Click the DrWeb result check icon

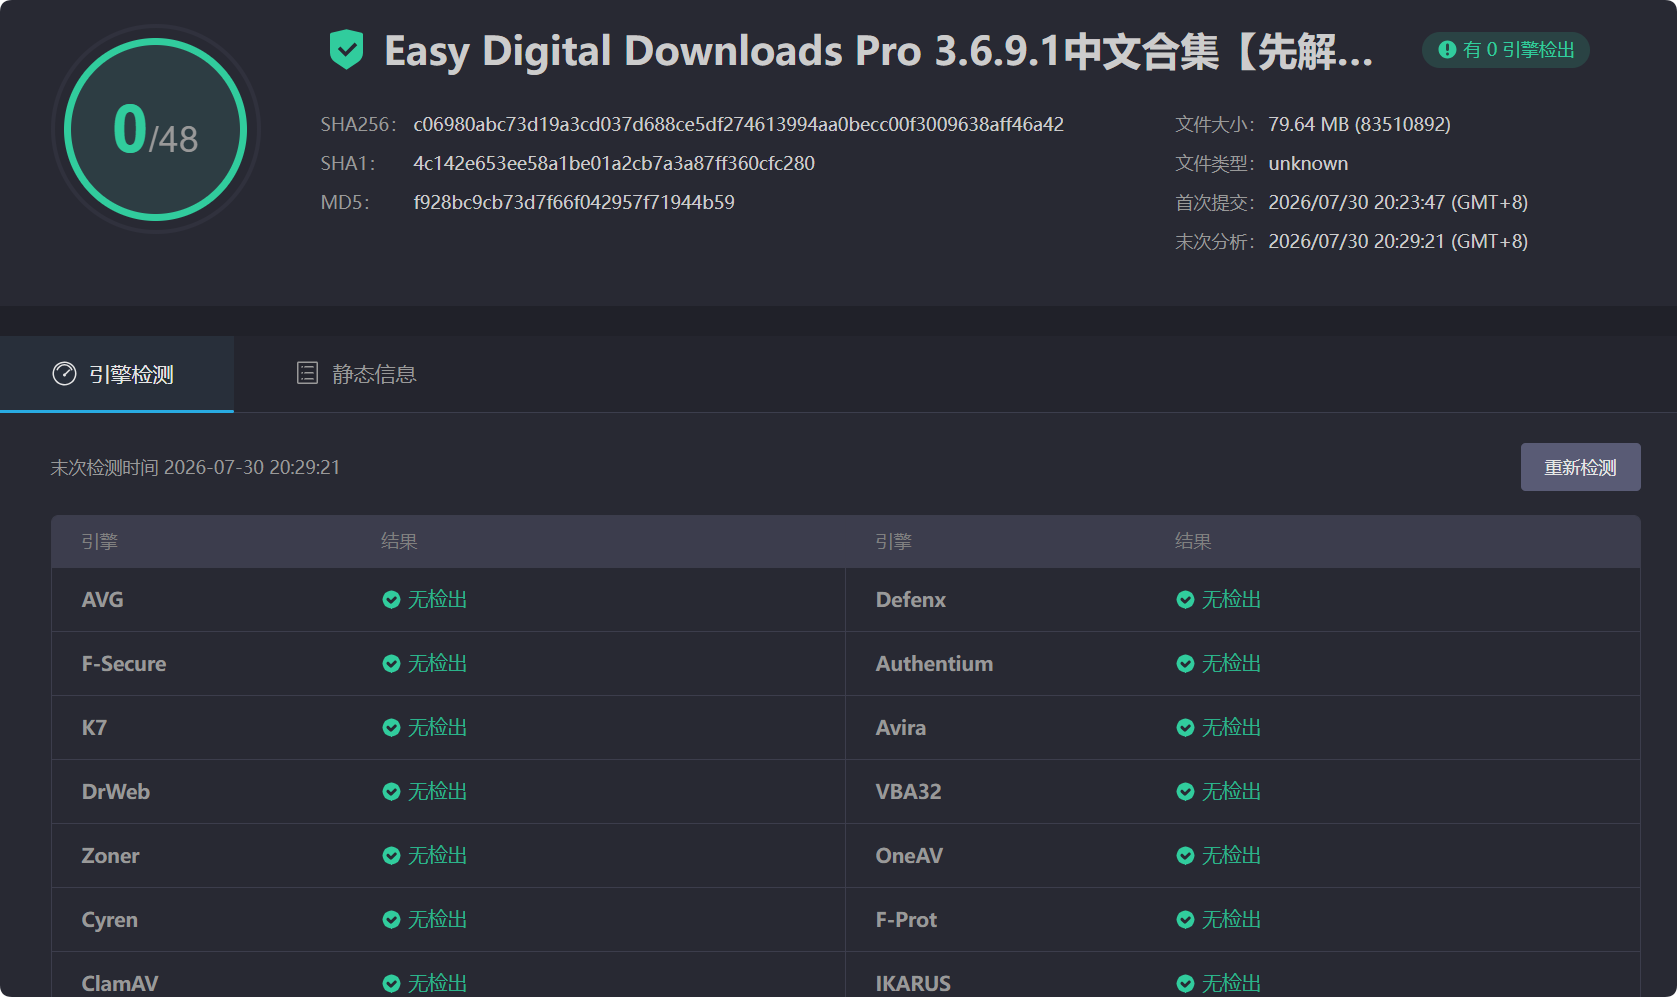[391, 792]
